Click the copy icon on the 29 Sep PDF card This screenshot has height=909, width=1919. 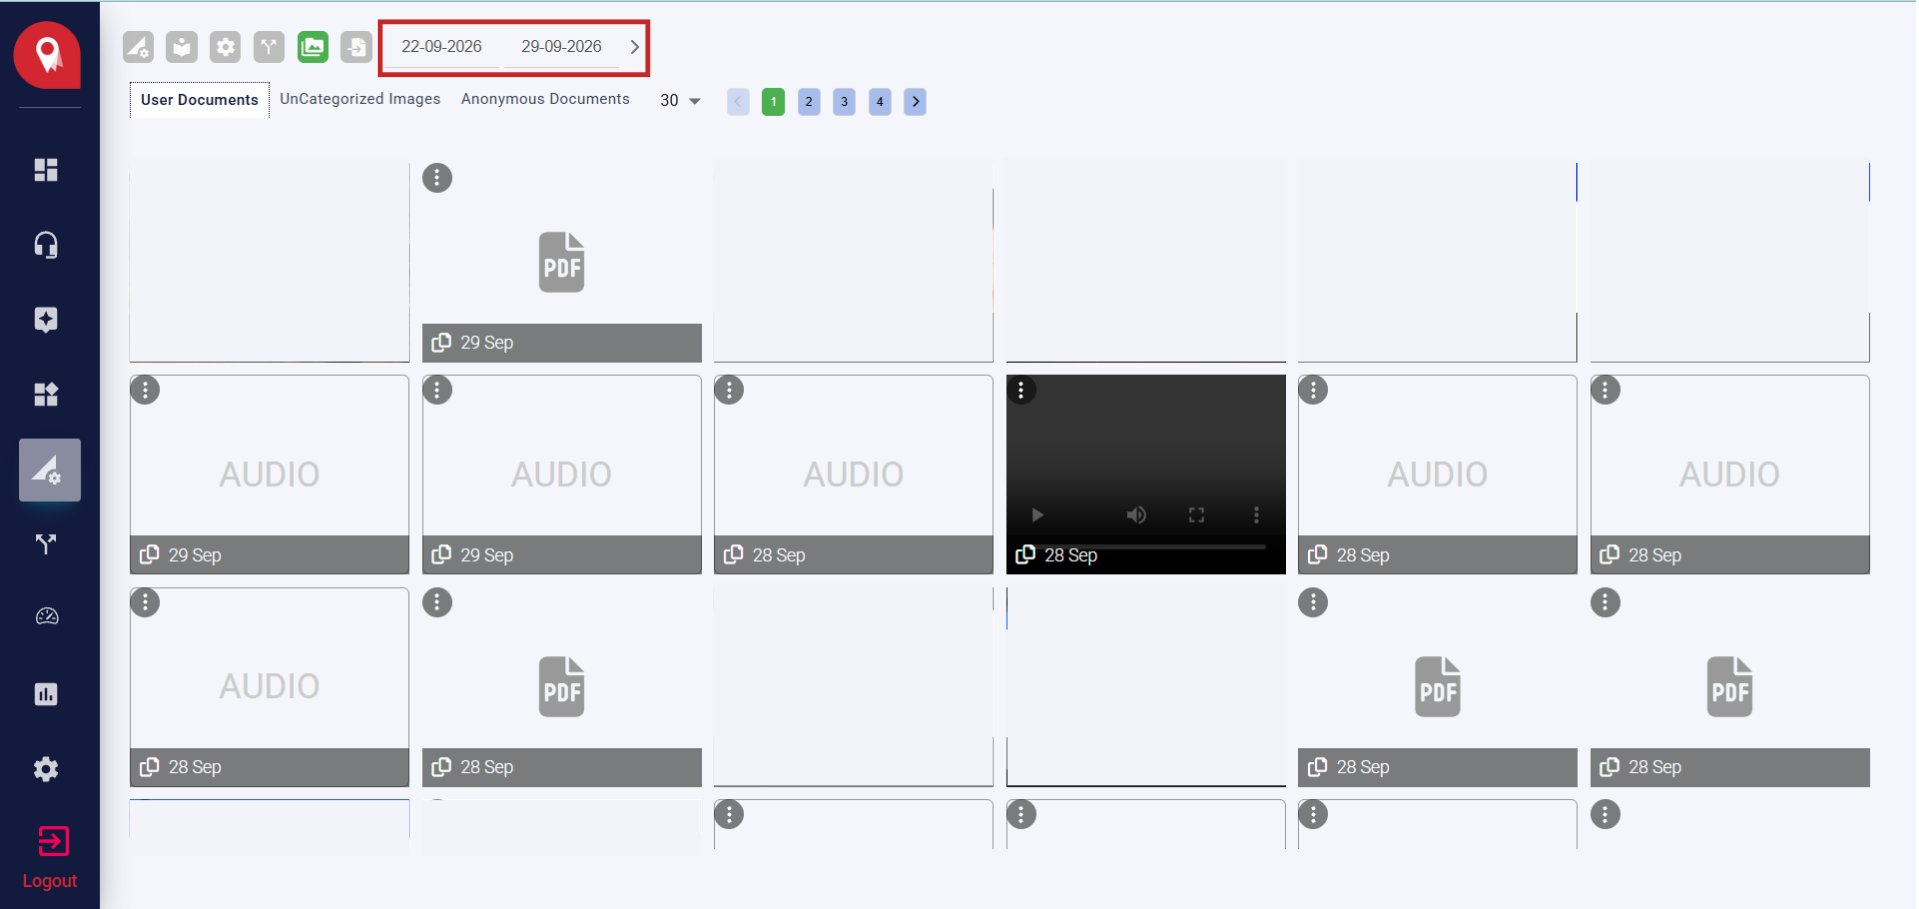coord(441,342)
